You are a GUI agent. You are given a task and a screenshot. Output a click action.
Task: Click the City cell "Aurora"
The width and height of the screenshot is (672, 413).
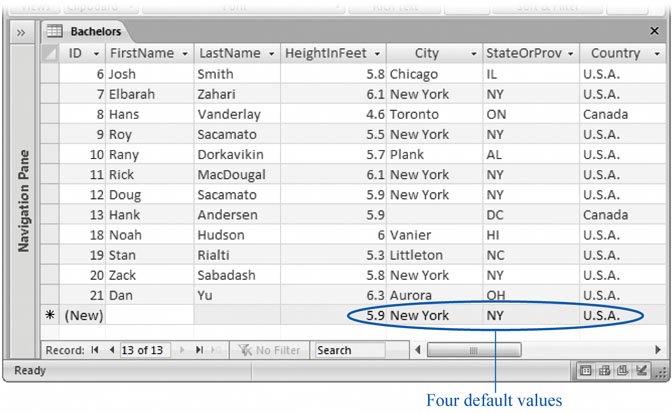(x=435, y=295)
